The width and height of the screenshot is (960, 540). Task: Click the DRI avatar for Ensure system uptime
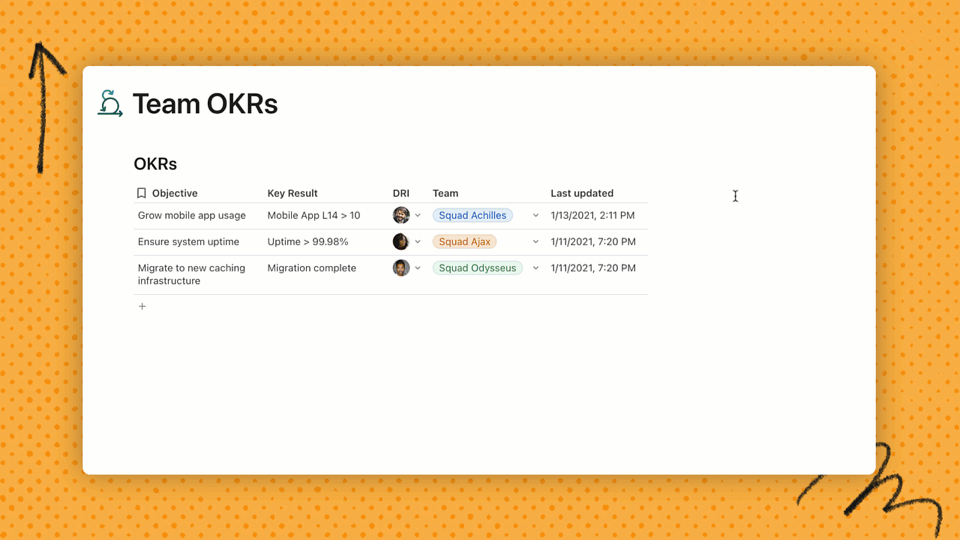pos(401,241)
